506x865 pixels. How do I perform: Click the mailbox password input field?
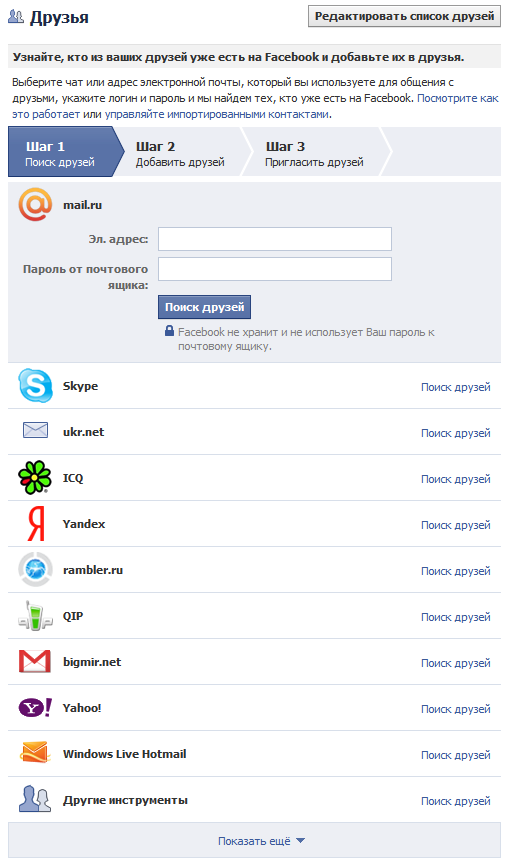275,269
